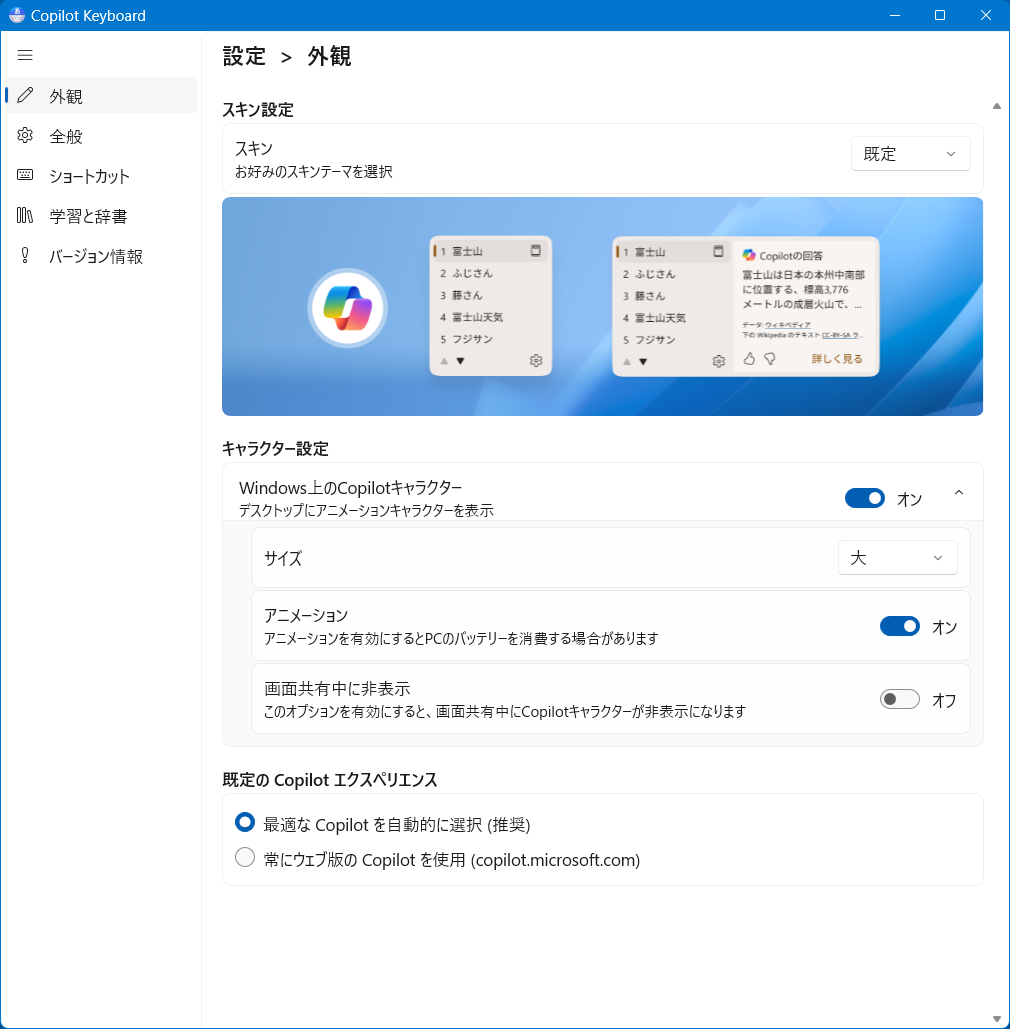Open the 全般 settings page
This screenshot has width=1010, height=1029.
(x=101, y=135)
